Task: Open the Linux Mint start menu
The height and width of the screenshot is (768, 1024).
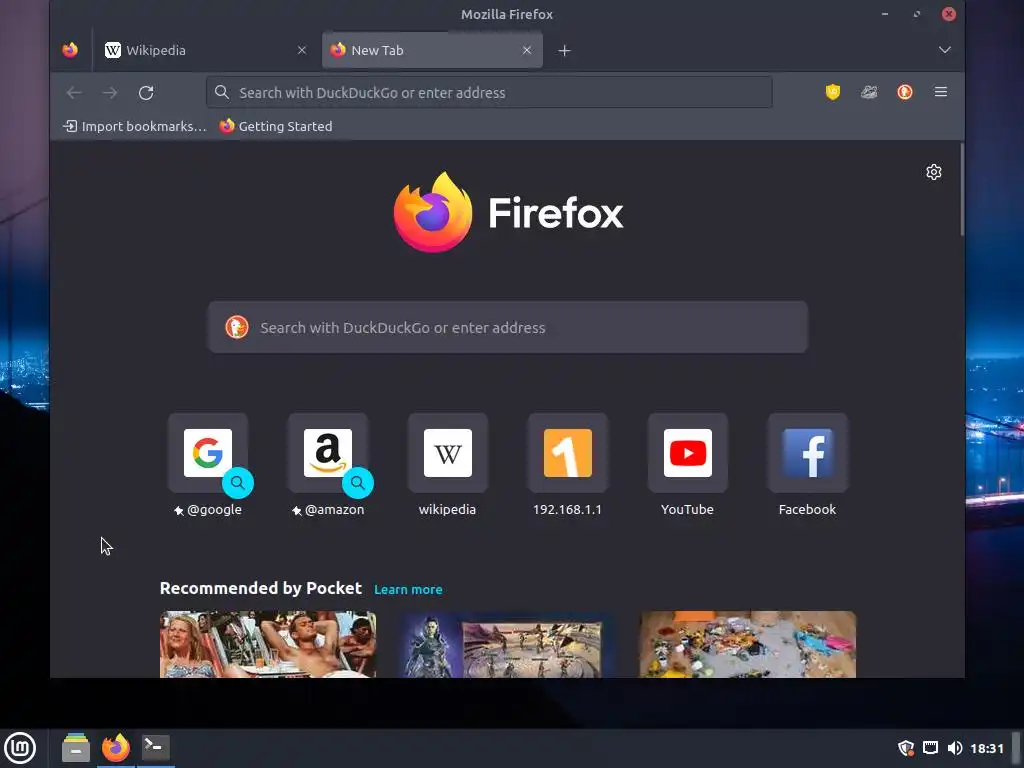Action: [x=20, y=748]
